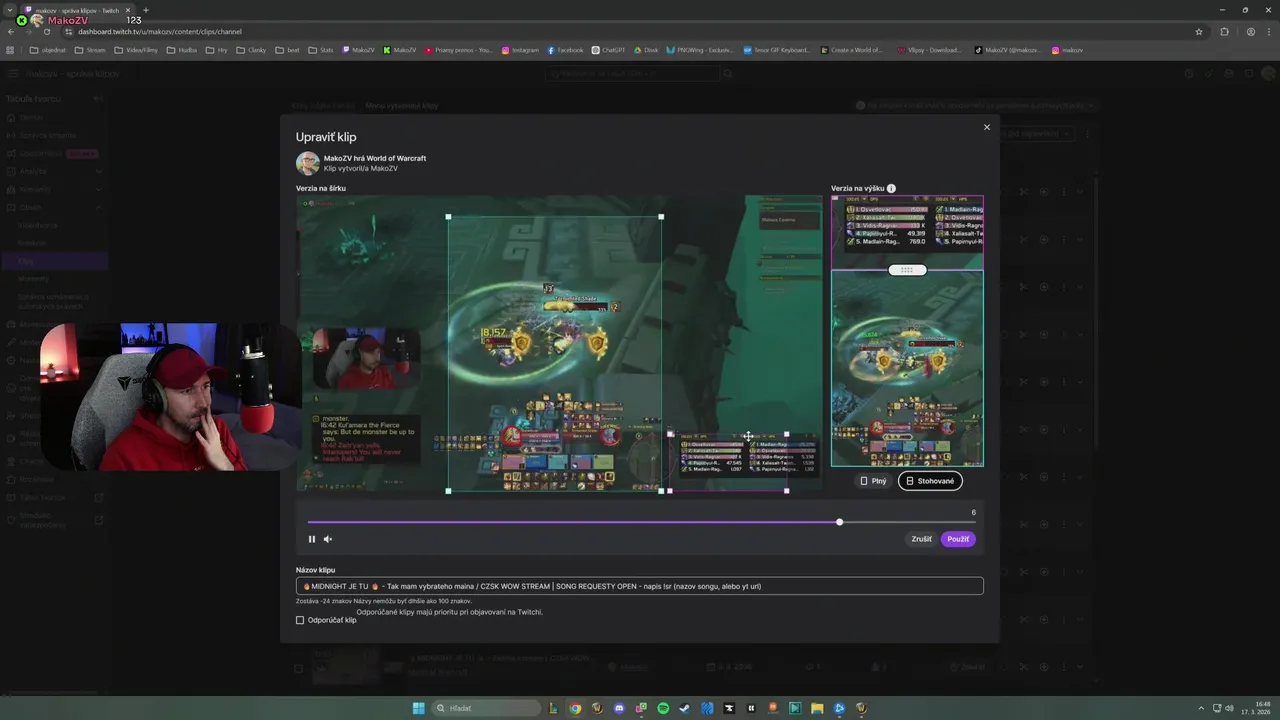Open the Priamy prenos YouTube bookmark
This screenshot has height=720, width=1280.
tap(458, 50)
